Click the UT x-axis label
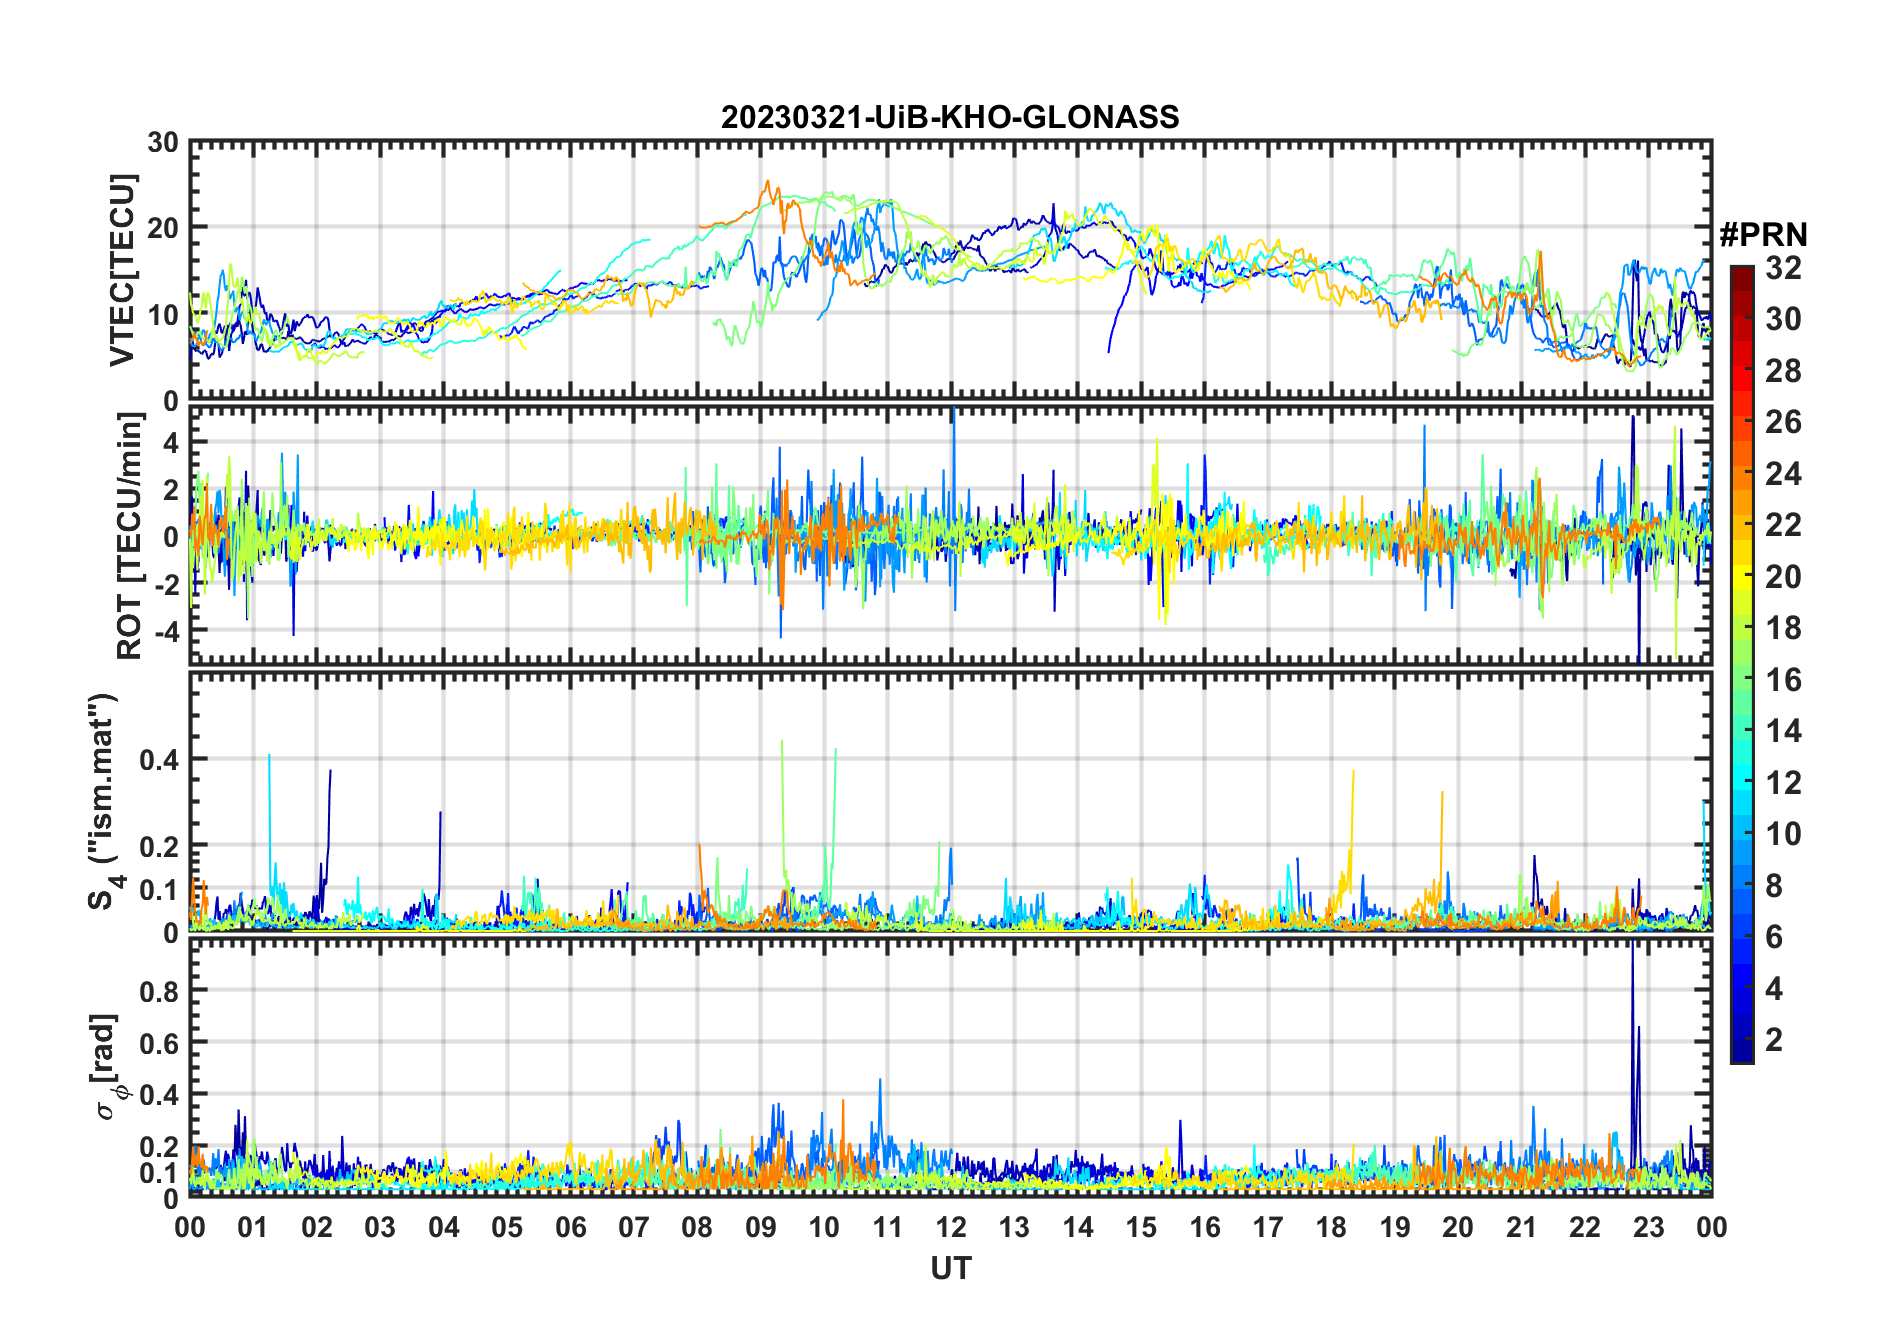This screenshot has width=1902, height=1330. (951, 1269)
